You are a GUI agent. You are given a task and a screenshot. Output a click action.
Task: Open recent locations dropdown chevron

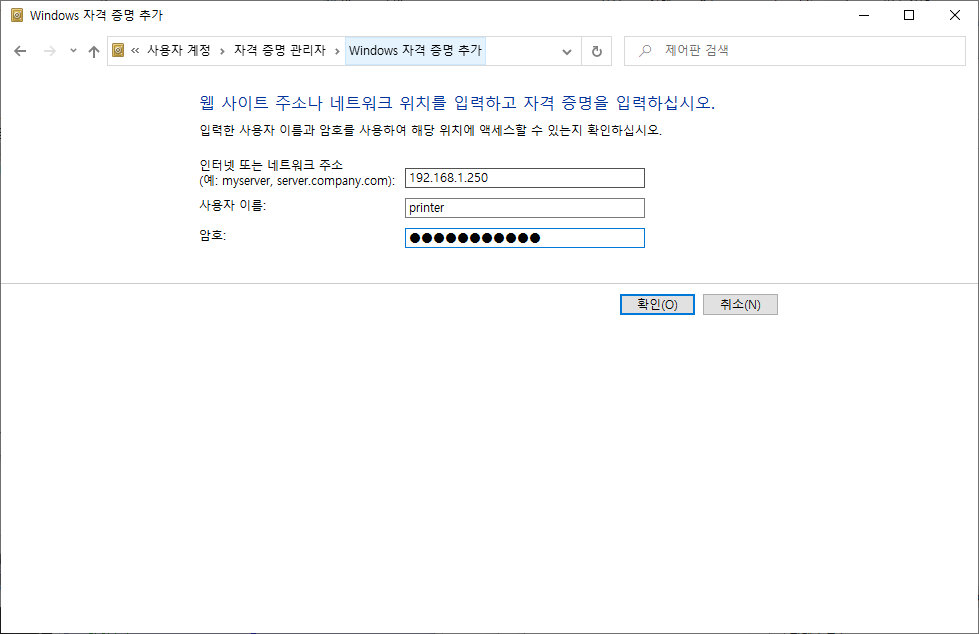[x=73, y=51]
